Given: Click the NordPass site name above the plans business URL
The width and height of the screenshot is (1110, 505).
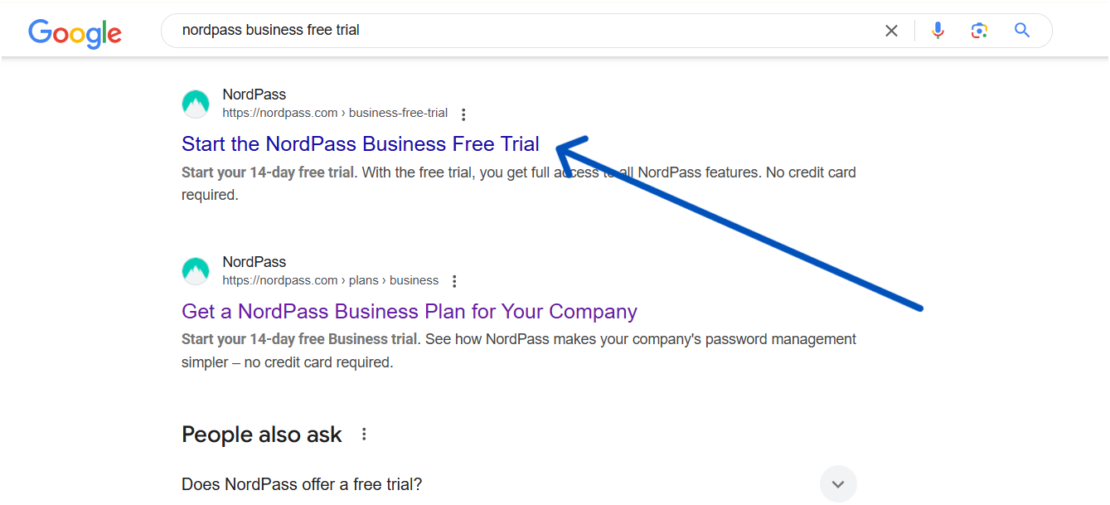Looking at the screenshot, I should point(254,262).
